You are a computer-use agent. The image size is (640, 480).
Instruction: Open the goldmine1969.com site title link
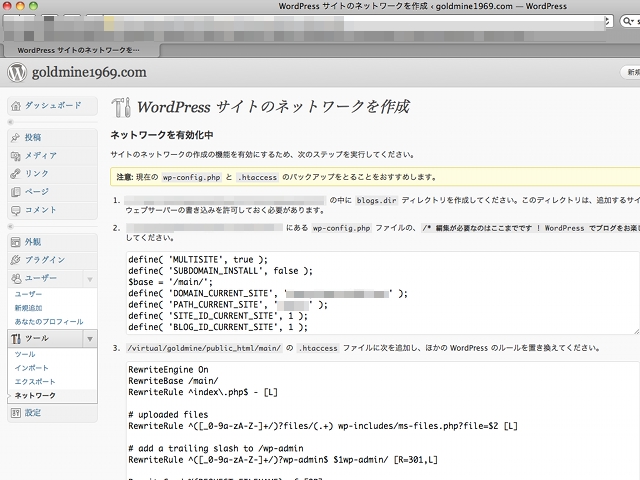click(89, 72)
